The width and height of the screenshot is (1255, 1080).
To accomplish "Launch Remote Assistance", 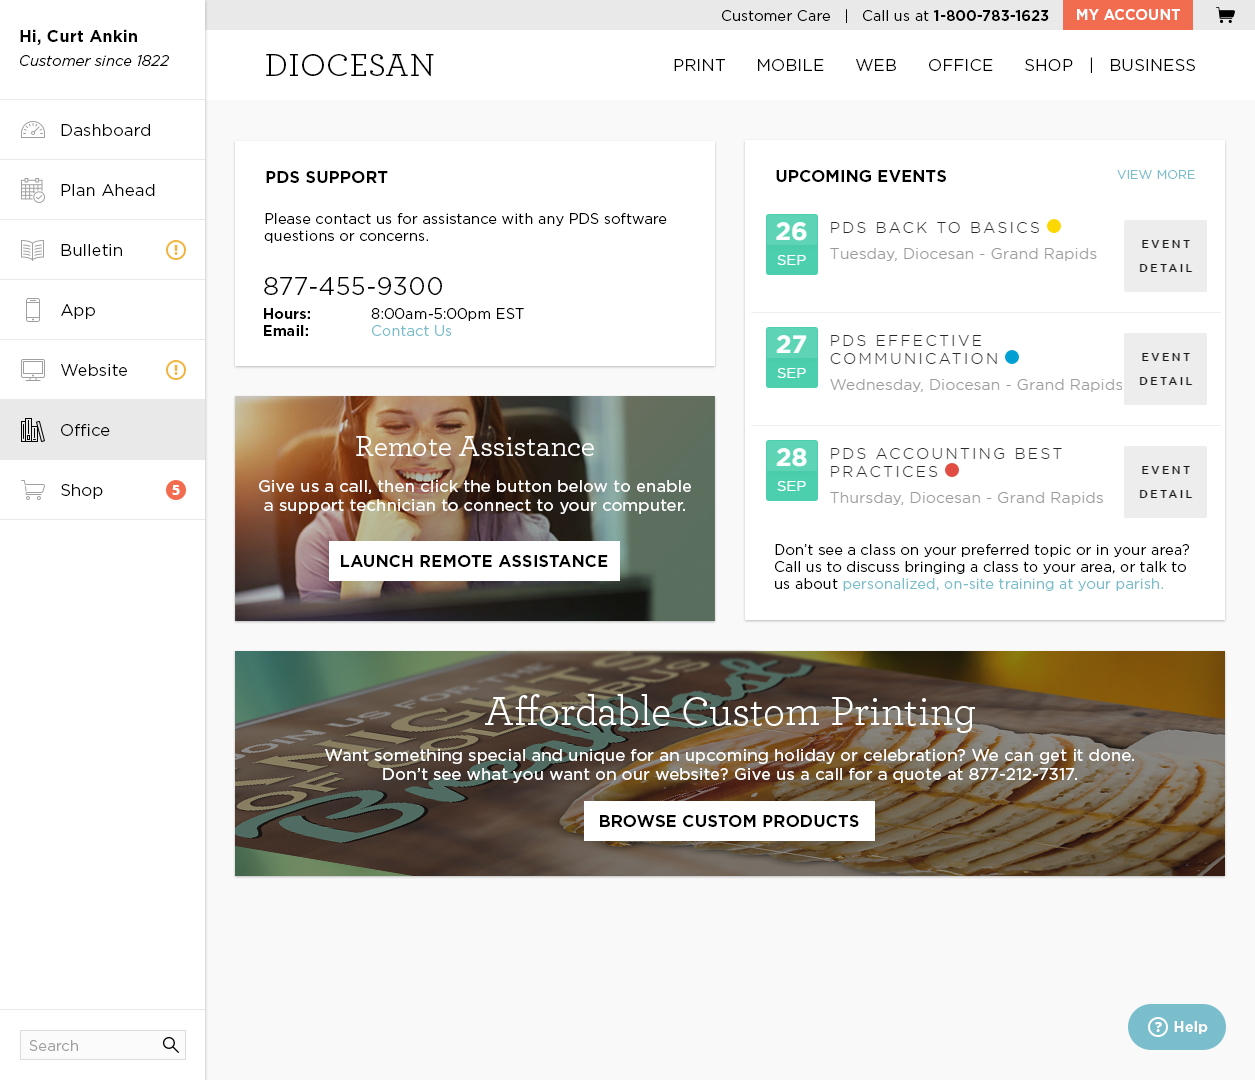I will [474, 561].
